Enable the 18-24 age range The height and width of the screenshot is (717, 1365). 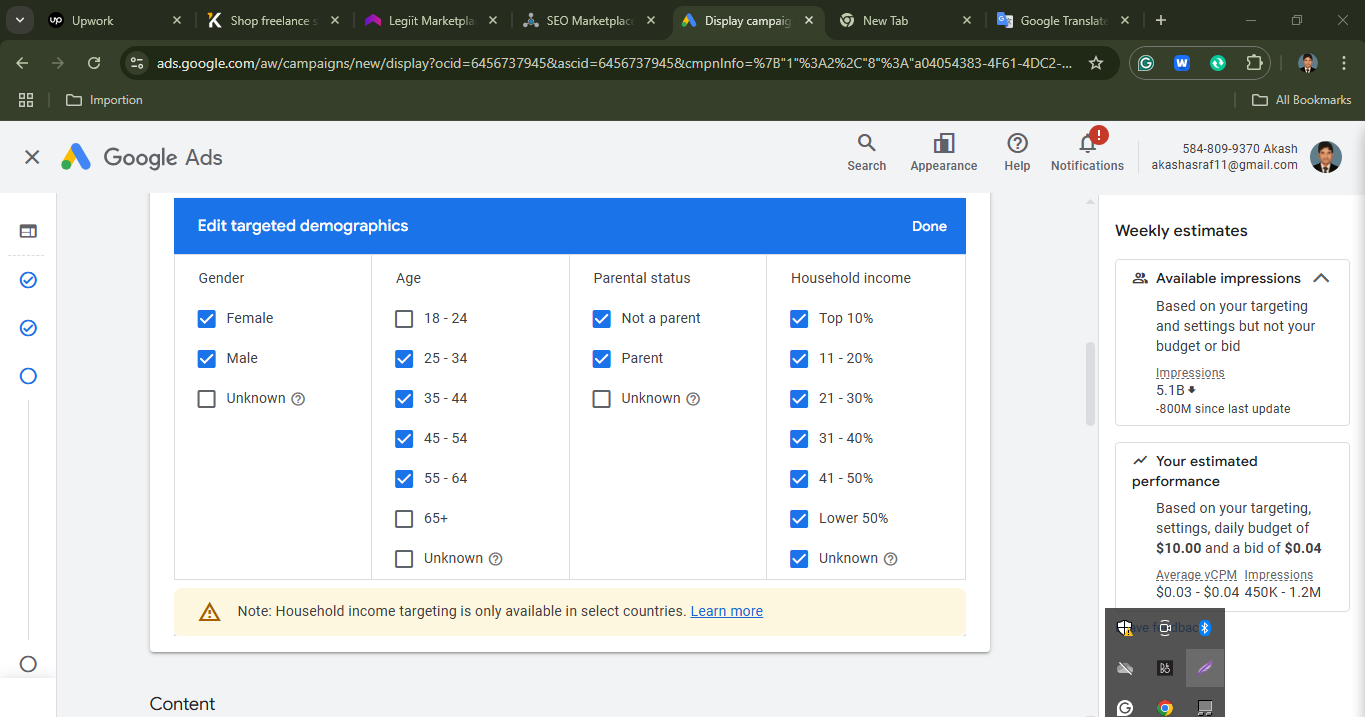(404, 318)
